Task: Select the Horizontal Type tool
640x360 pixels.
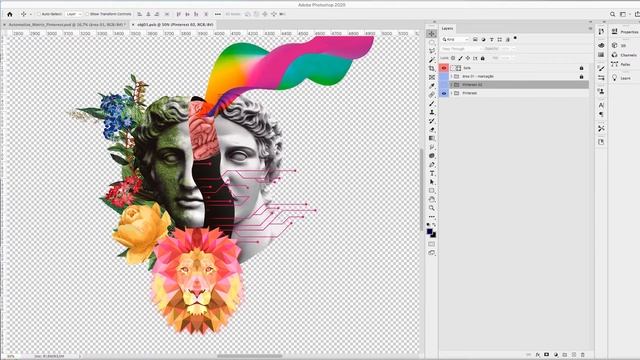Action: tap(432, 173)
